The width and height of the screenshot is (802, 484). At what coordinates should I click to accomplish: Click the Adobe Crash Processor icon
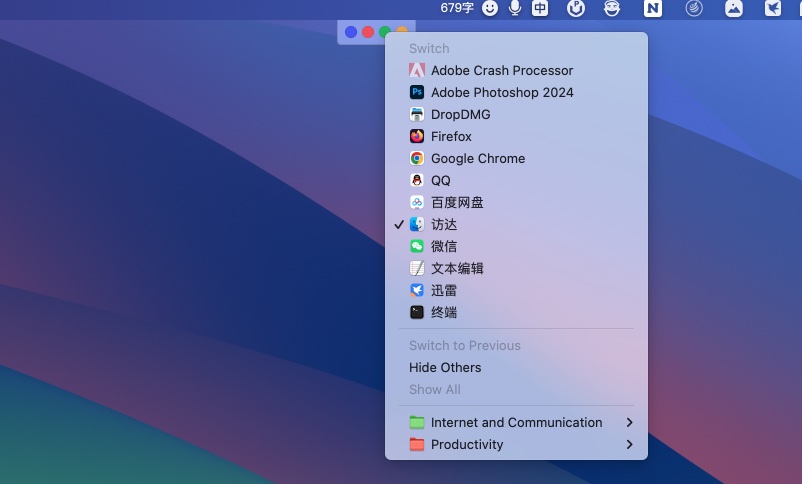pyautogui.click(x=417, y=70)
